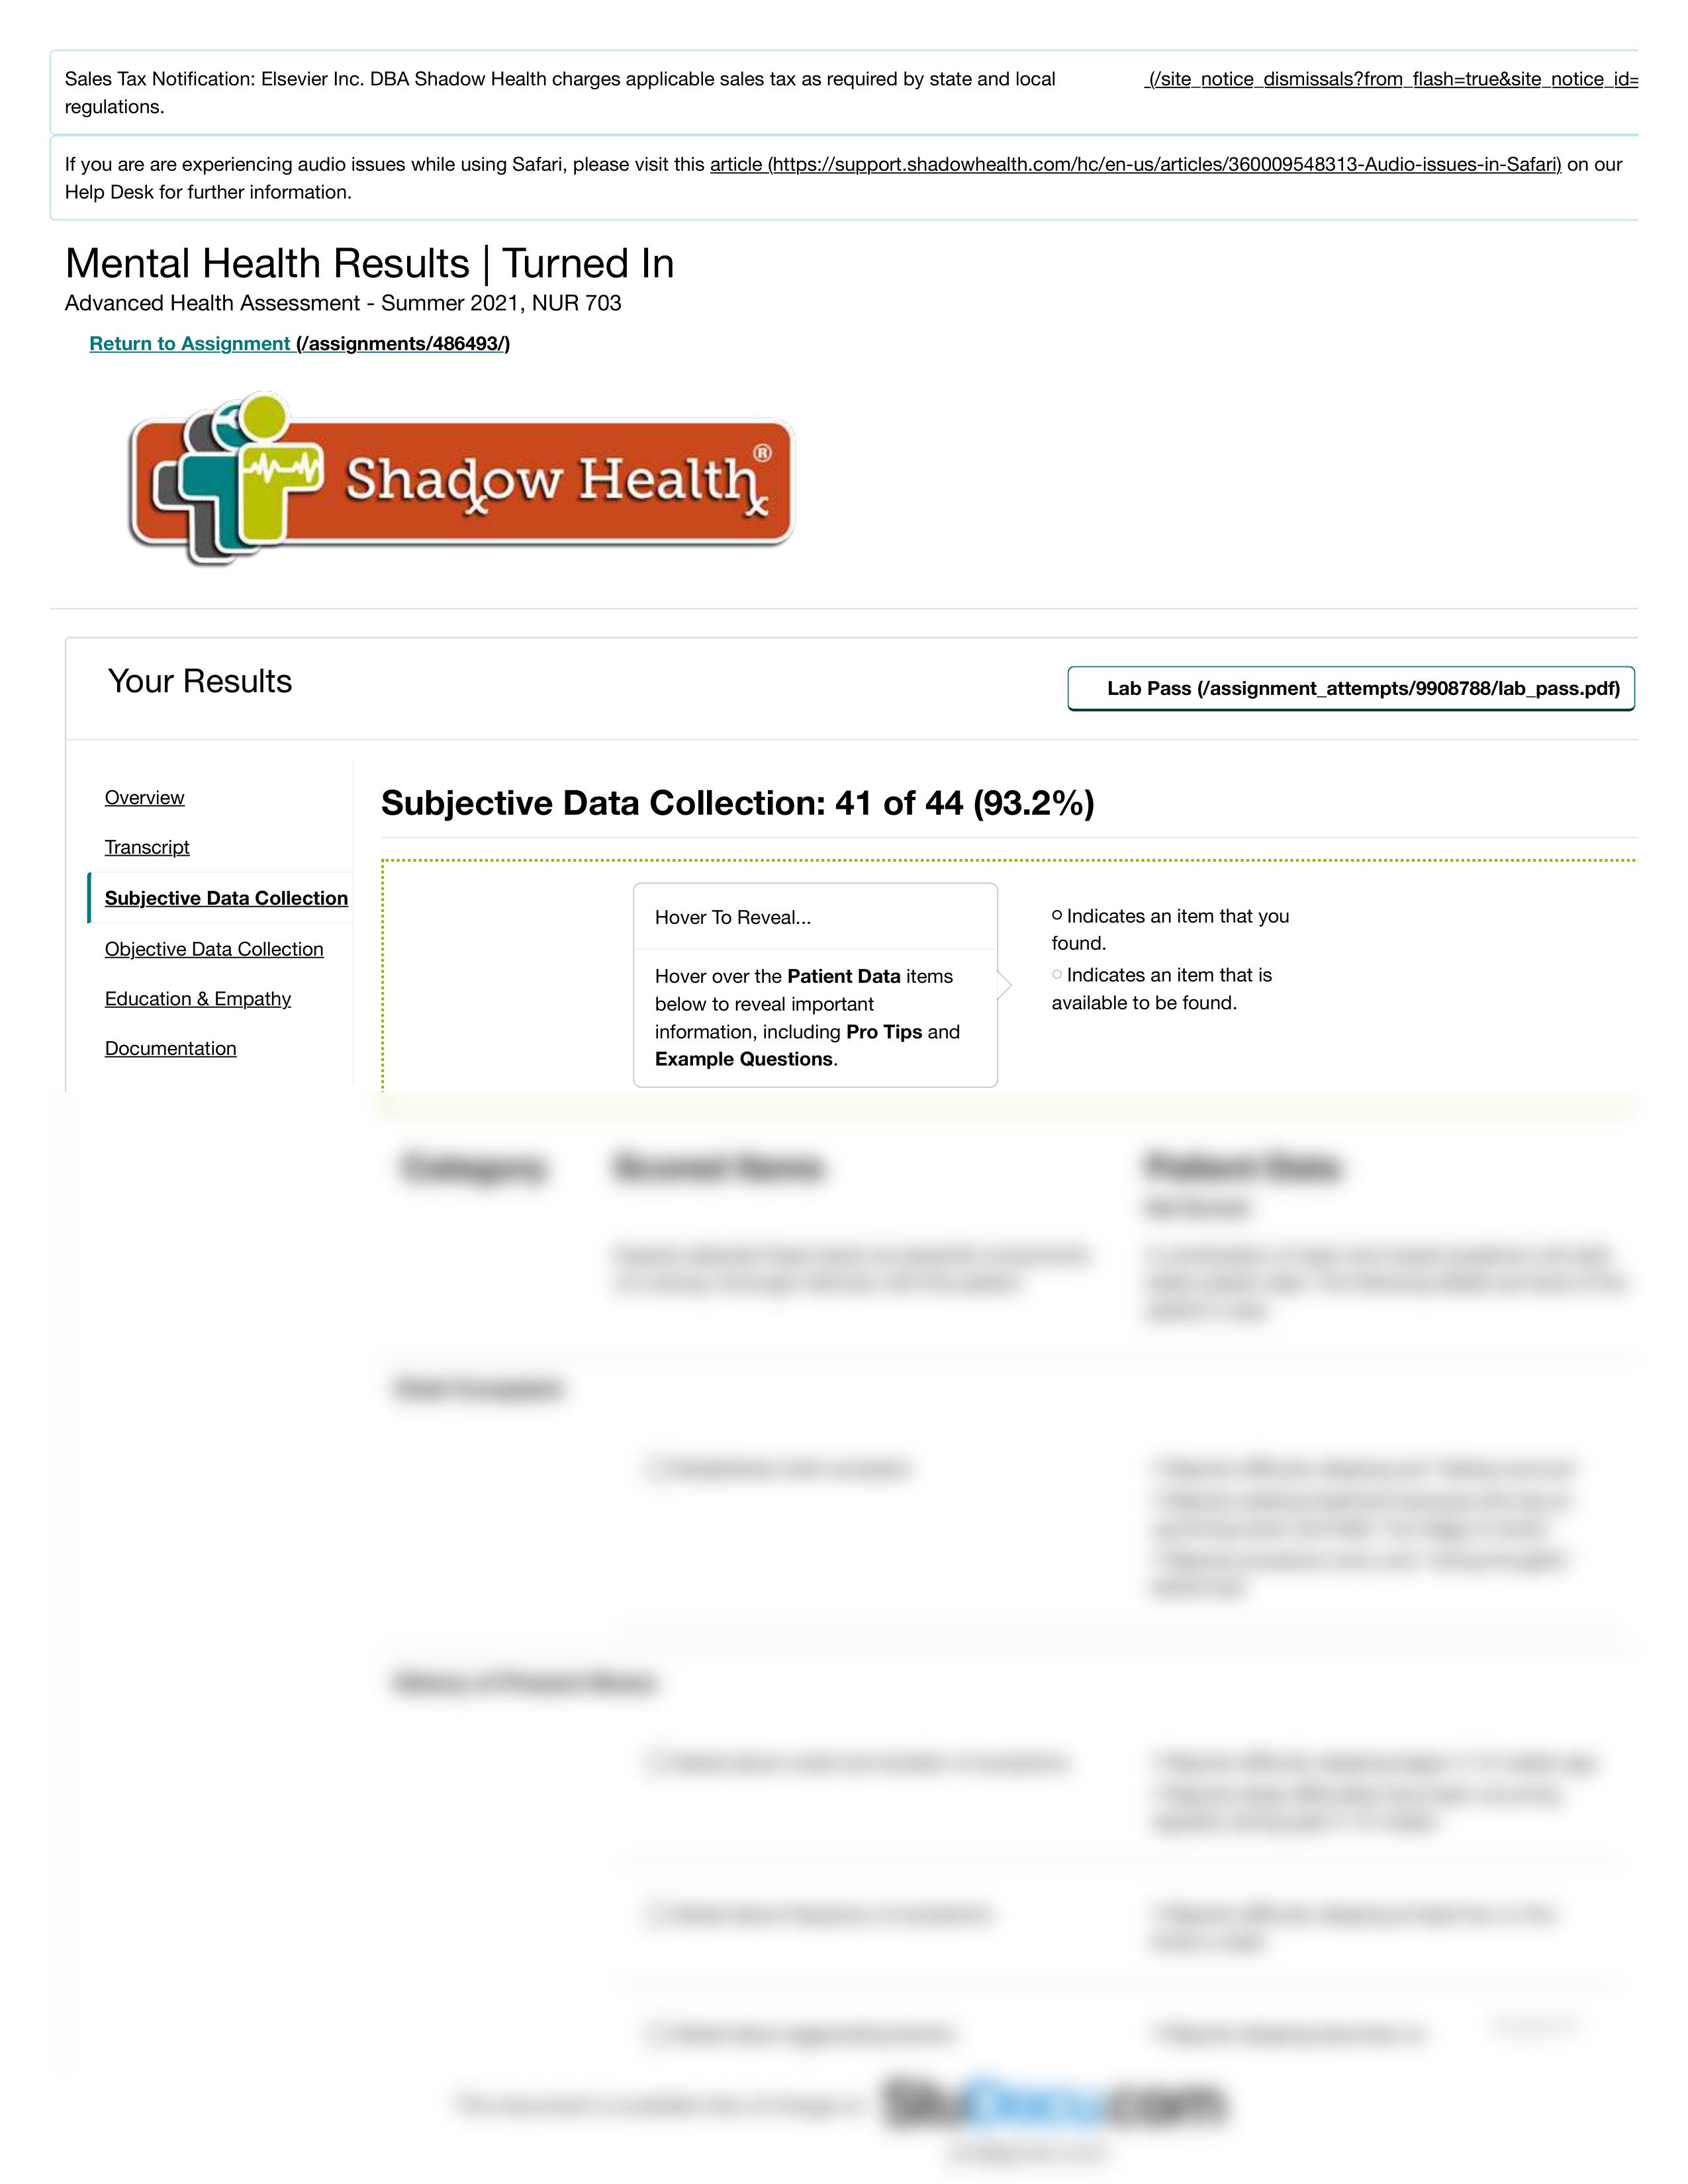Navigate to Education & Empathy section
1688x2184 pixels.
pyautogui.click(x=197, y=996)
